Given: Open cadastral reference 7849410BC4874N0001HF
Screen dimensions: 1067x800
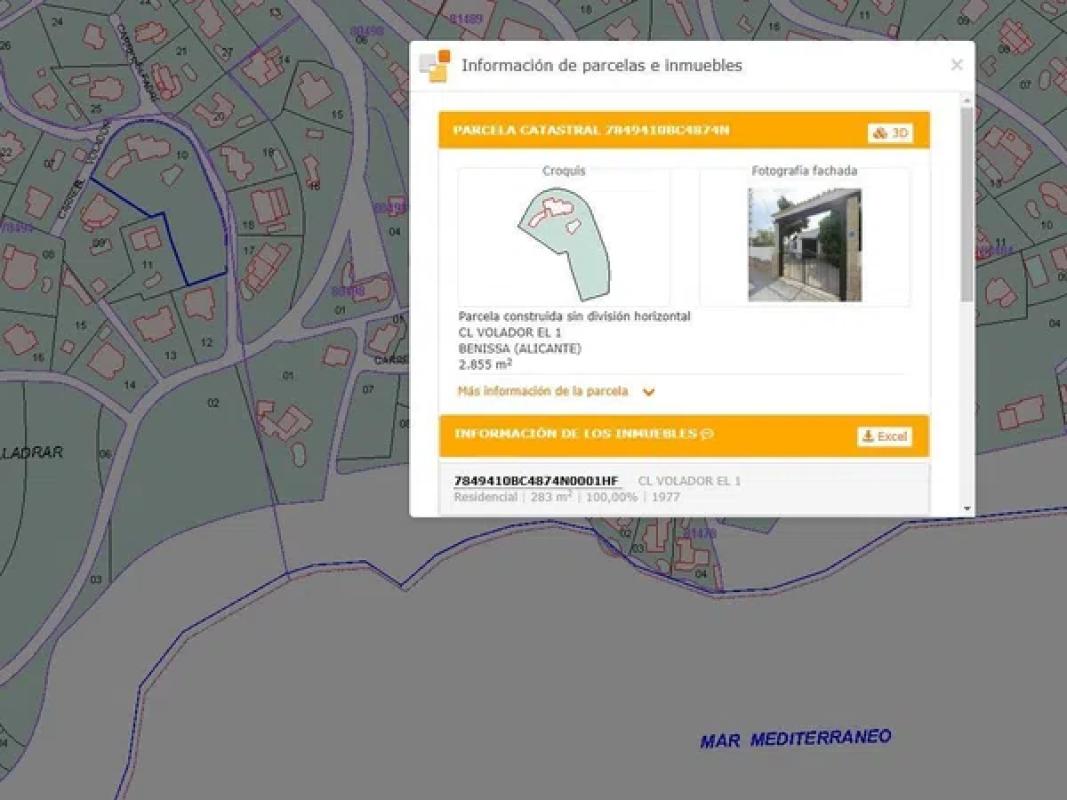Looking at the screenshot, I should pos(536,481).
